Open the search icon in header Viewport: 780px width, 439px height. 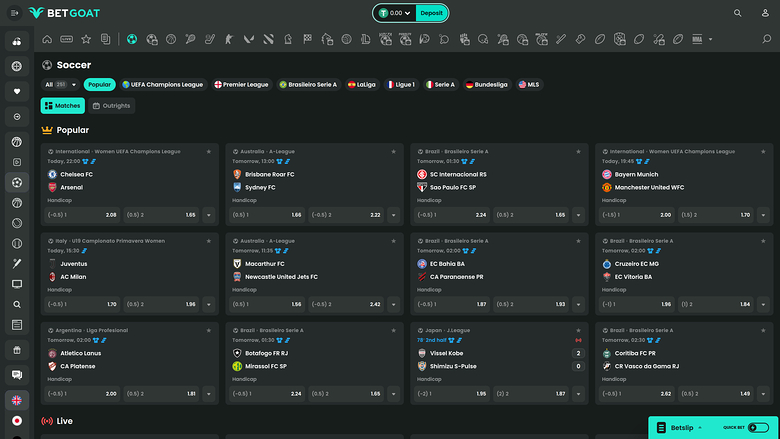pos(737,13)
